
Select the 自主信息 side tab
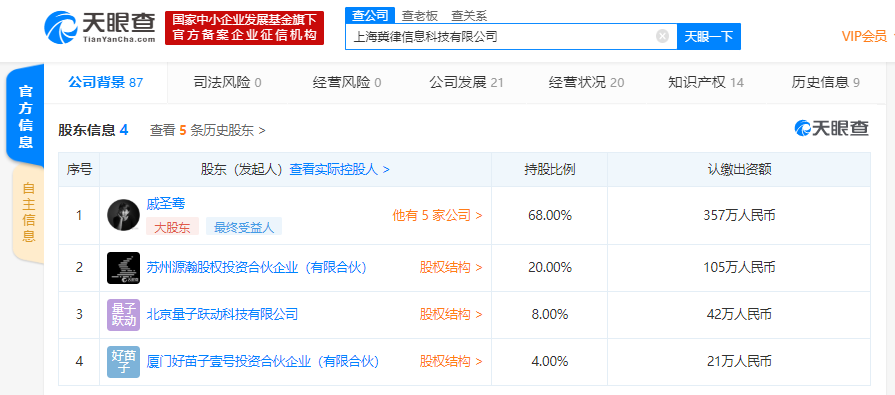[28, 212]
